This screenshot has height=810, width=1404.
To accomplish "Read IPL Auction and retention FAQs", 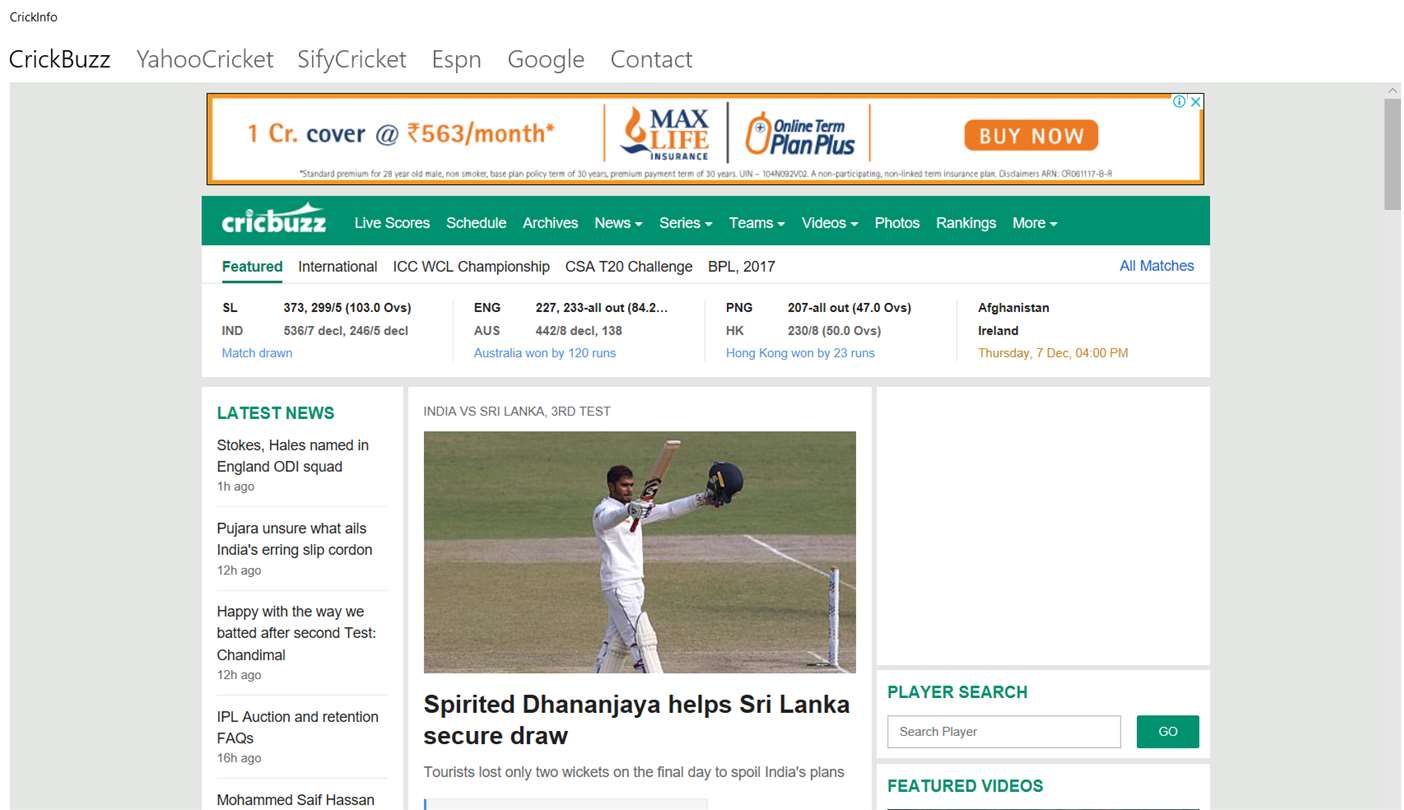I will tap(298, 727).
